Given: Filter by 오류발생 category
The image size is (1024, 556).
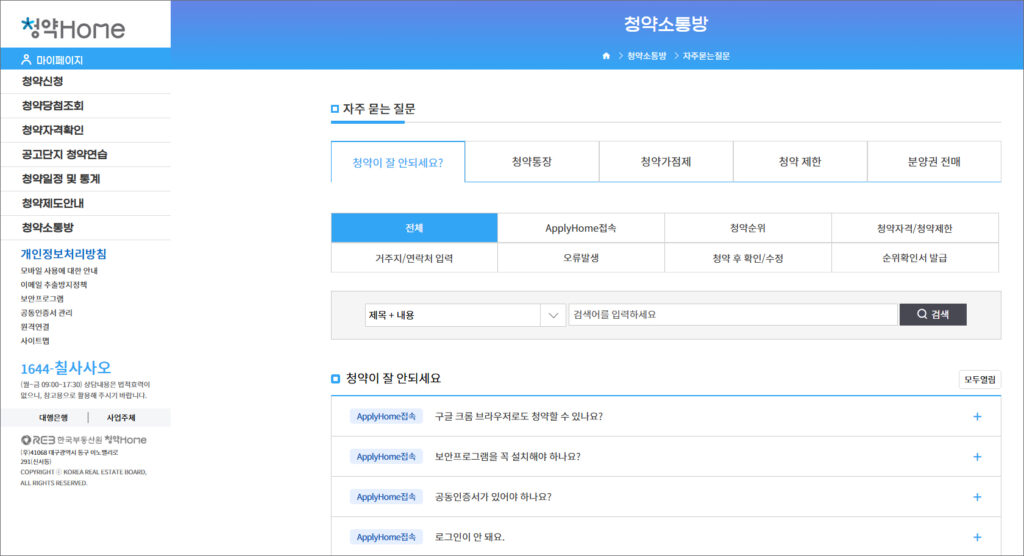Looking at the screenshot, I should coord(580,258).
